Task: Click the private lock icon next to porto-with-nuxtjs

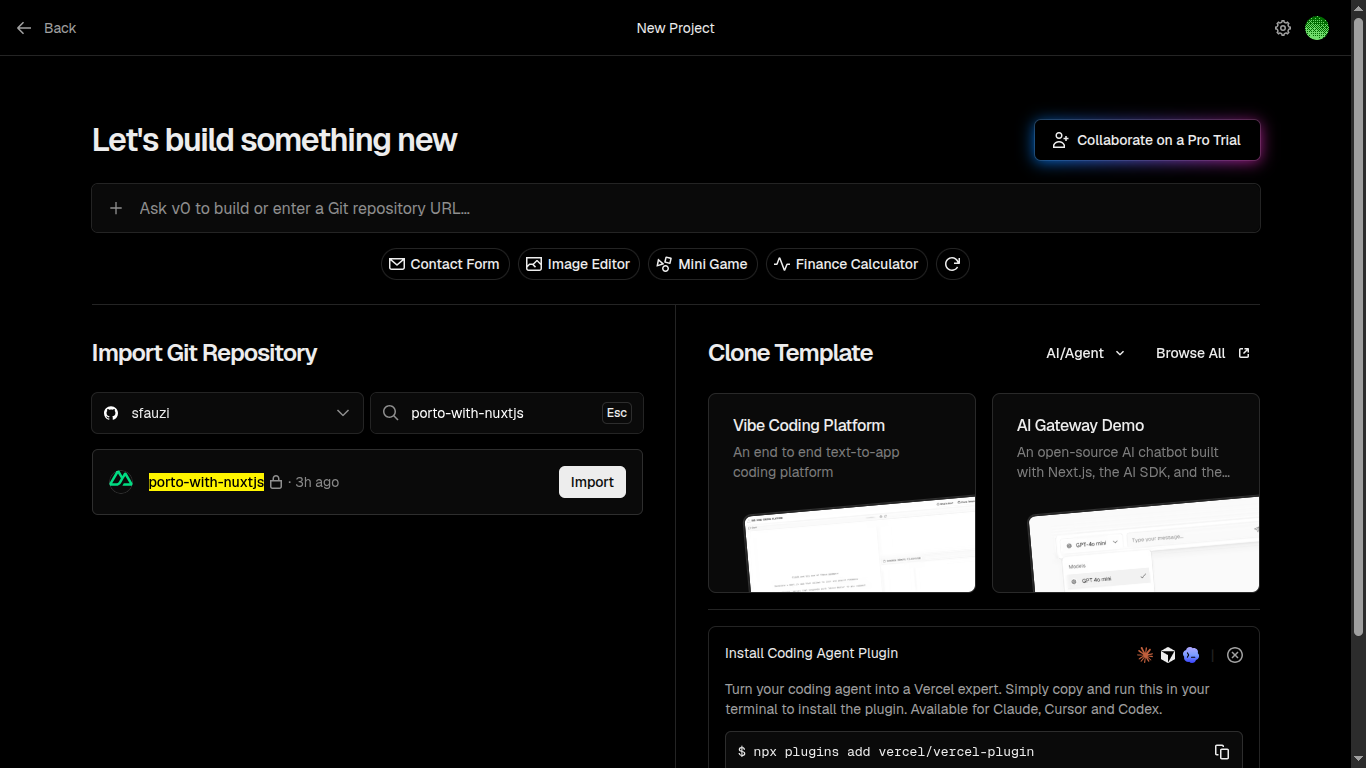Action: click(276, 482)
